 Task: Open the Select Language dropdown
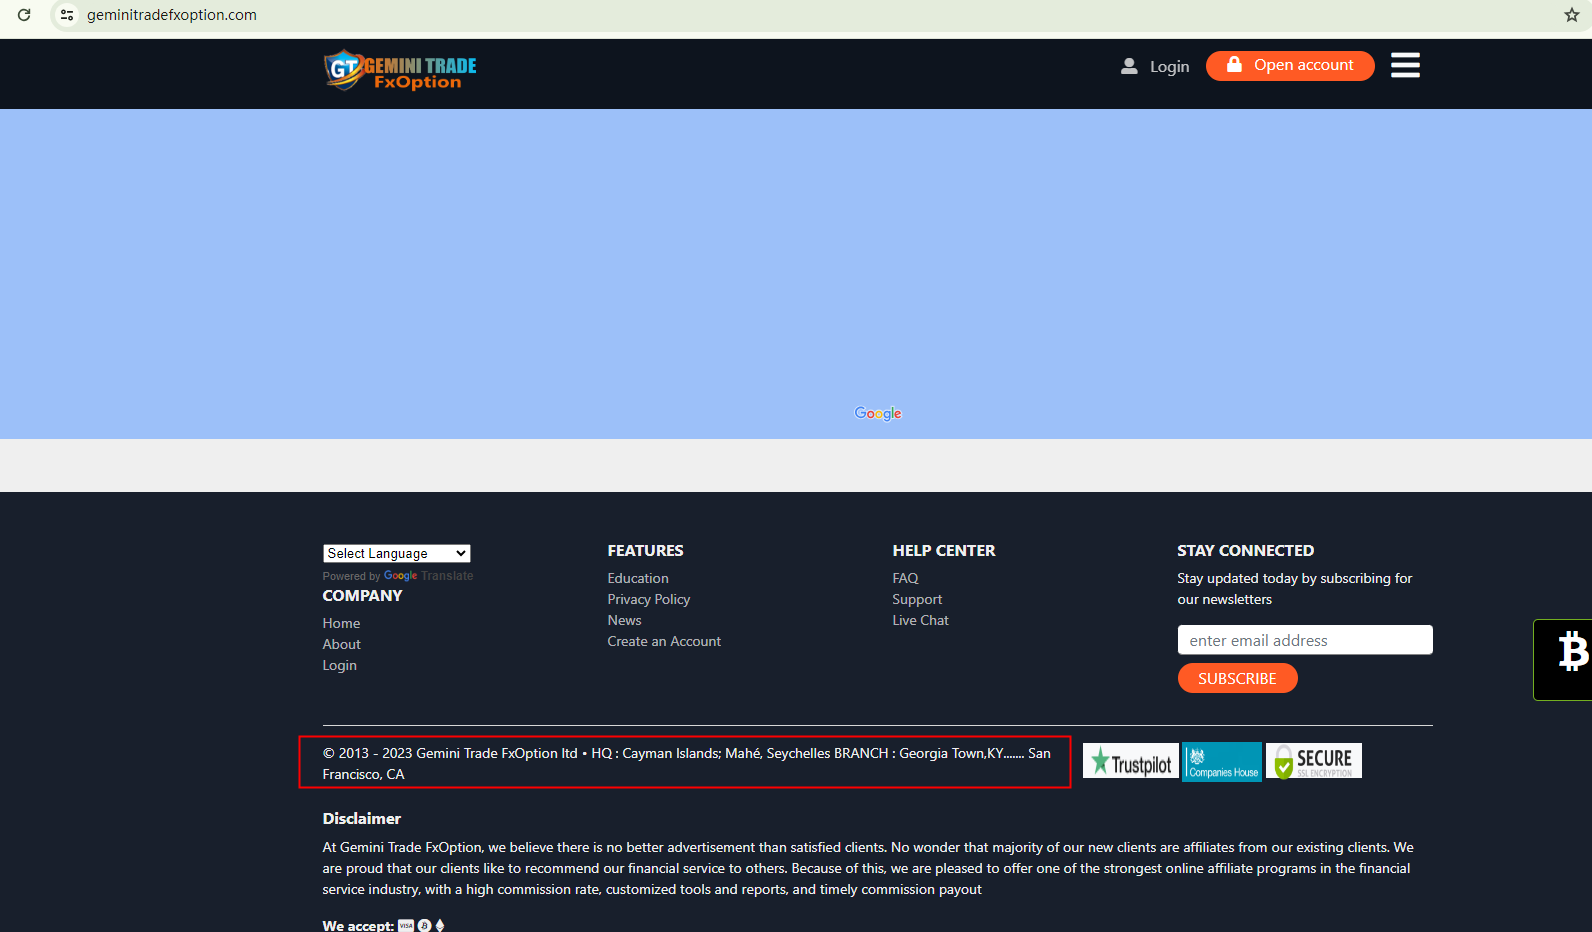pos(397,554)
